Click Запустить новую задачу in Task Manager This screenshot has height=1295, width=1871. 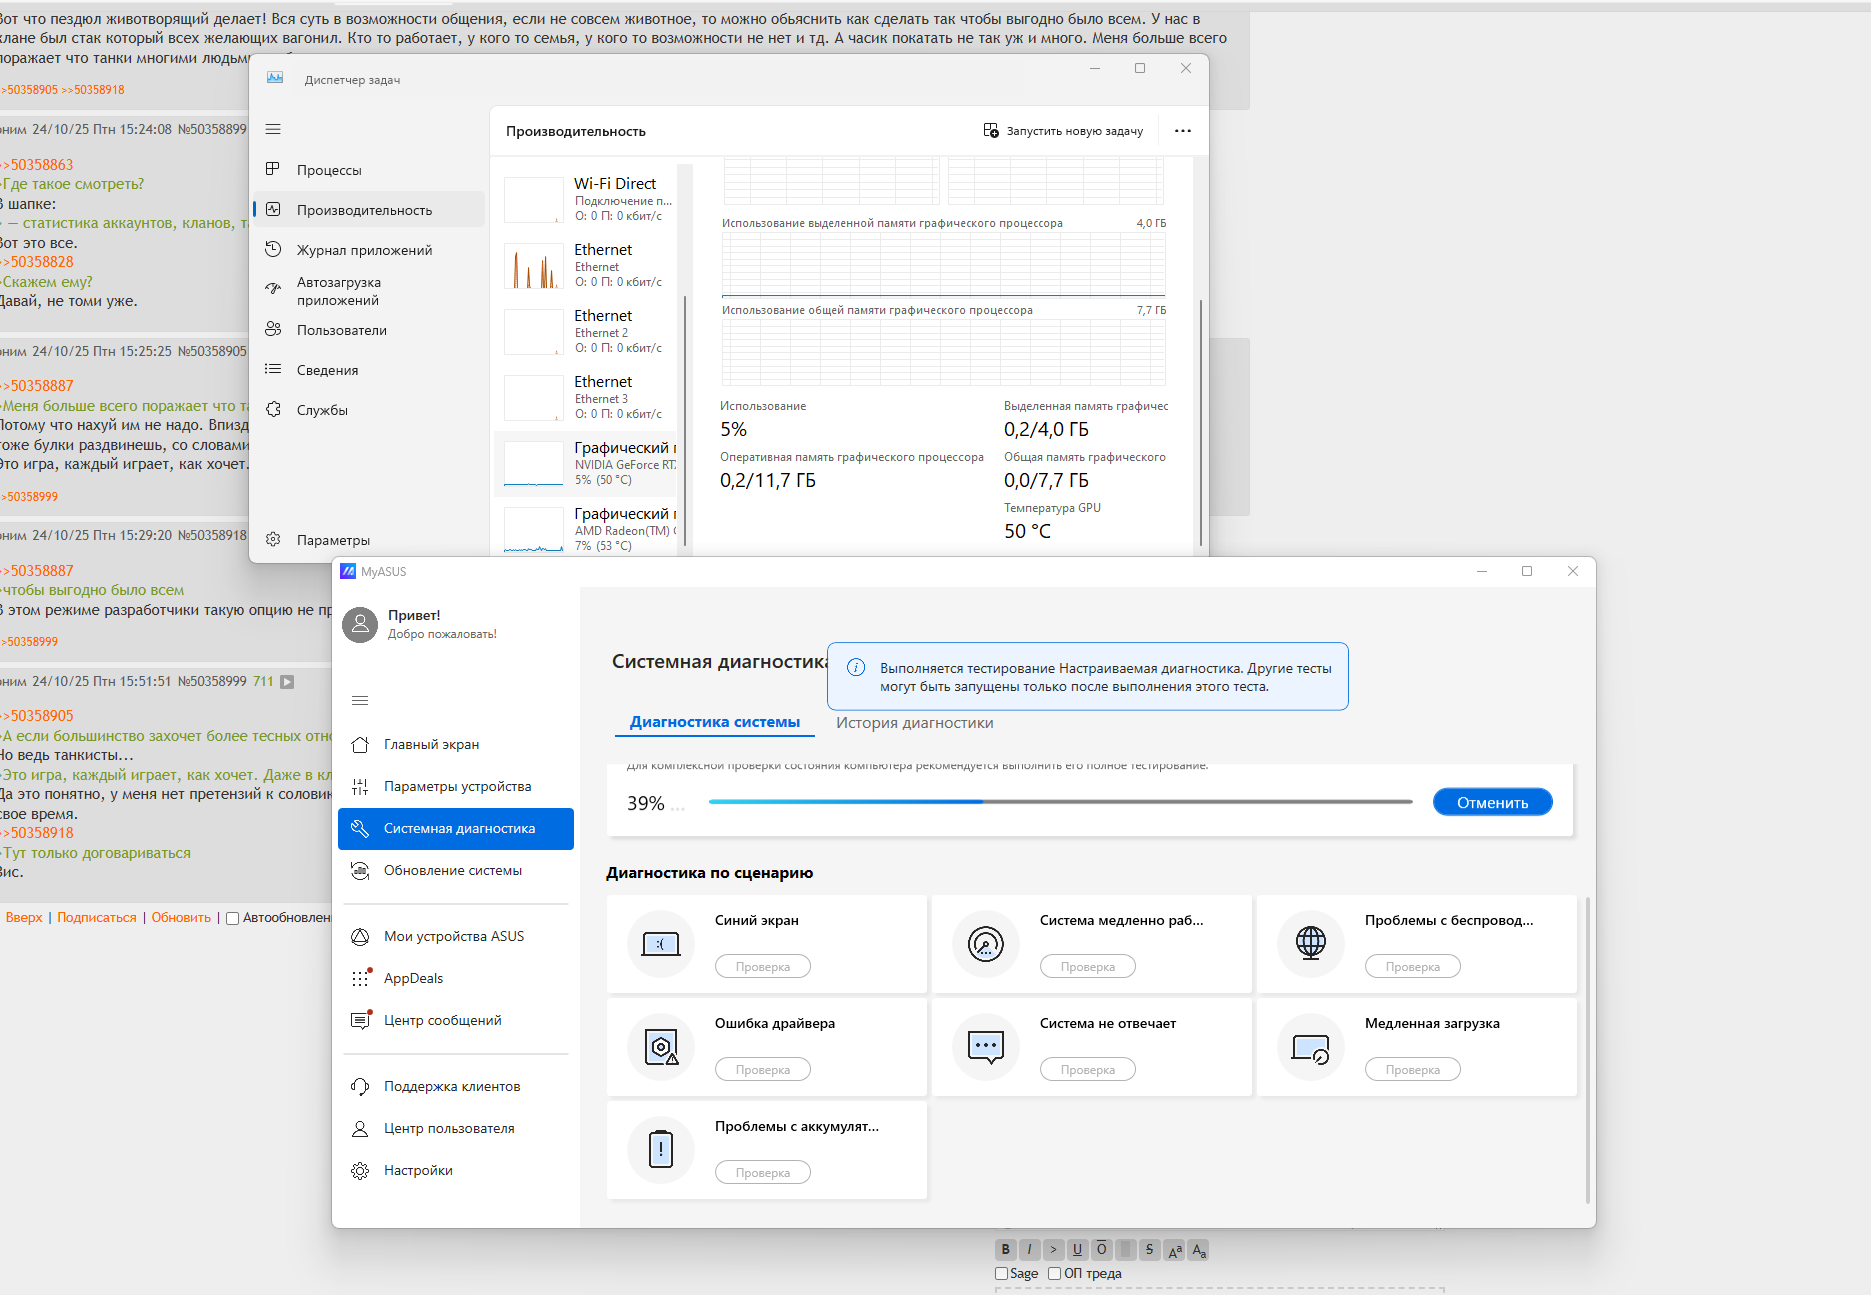pyautogui.click(x=1064, y=131)
